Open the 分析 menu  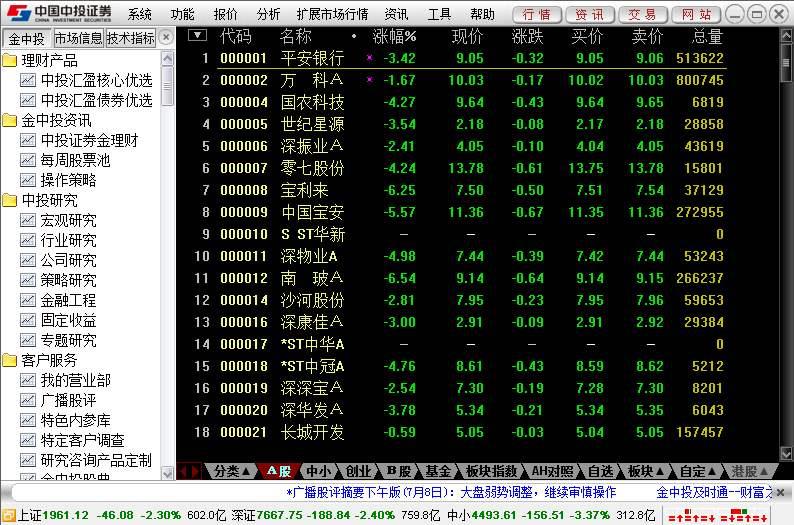point(268,14)
